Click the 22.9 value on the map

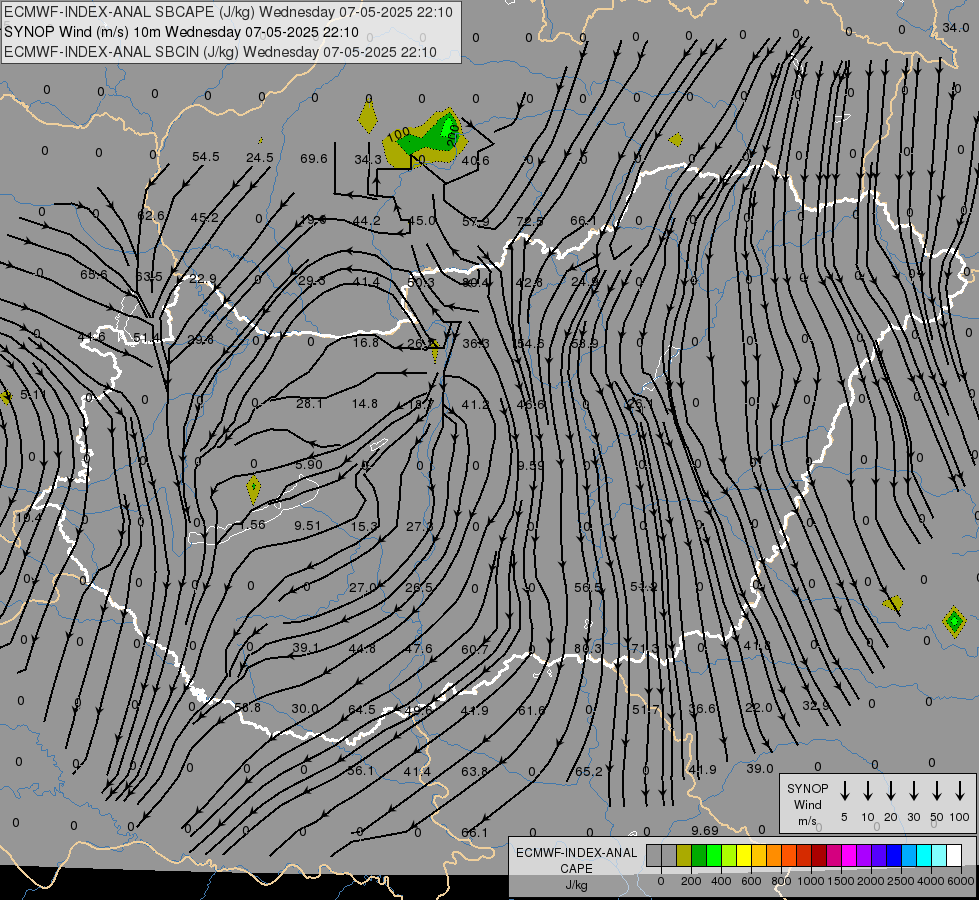click(202, 279)
